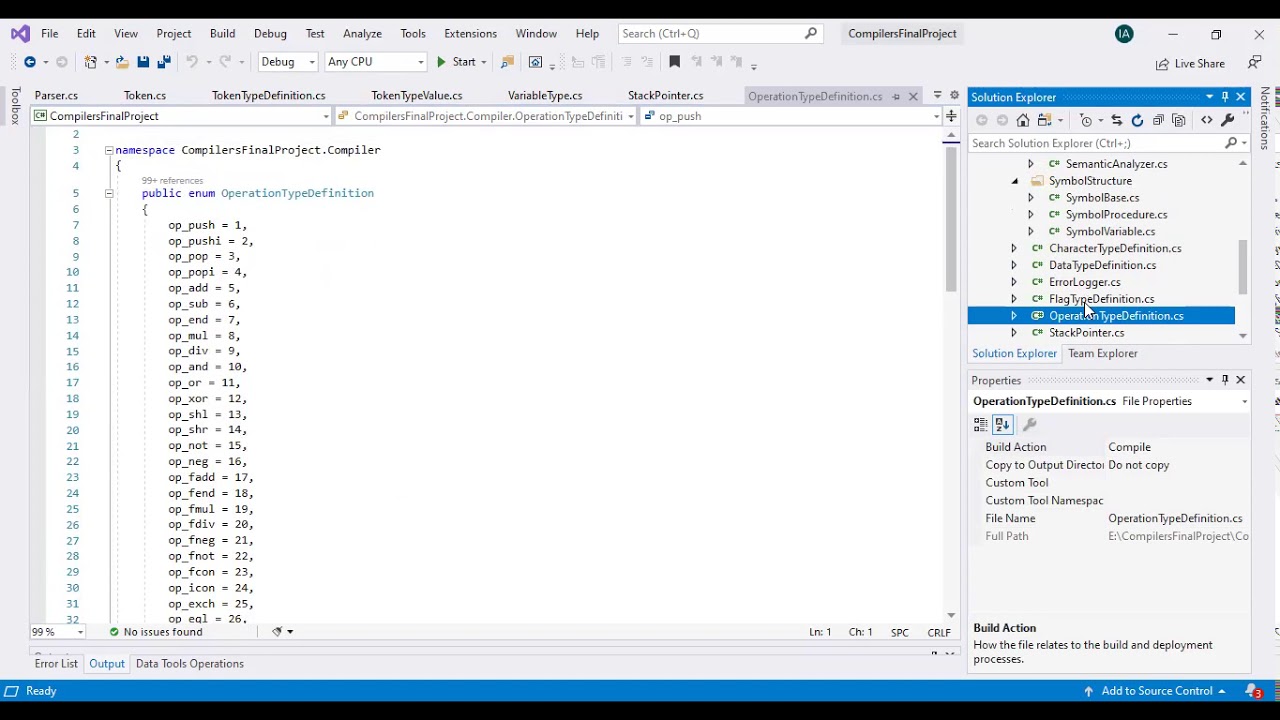Open the Error List tab
Viewport: 1280px width, 720px height.
tap(56, 664)
